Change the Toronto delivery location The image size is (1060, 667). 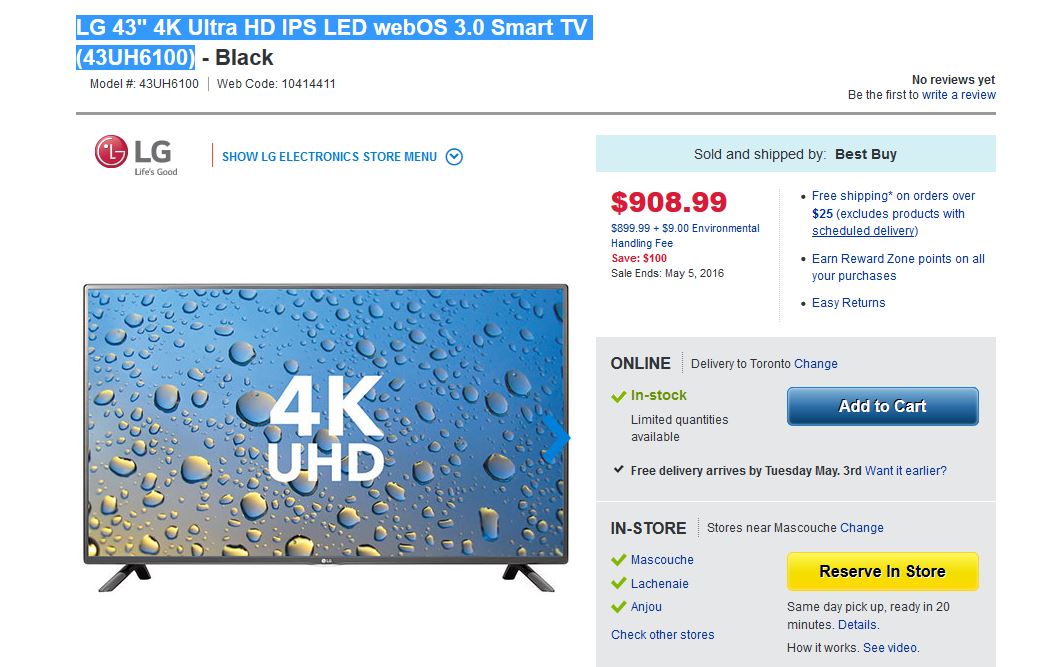pos(816,364)
